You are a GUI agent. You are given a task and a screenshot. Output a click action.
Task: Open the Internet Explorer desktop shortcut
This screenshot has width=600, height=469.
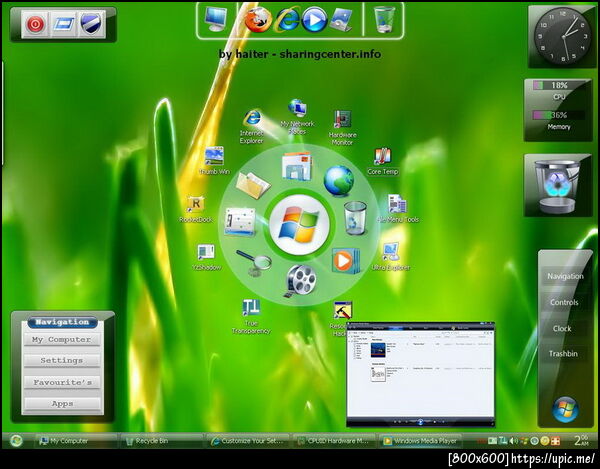click(252, 127)
